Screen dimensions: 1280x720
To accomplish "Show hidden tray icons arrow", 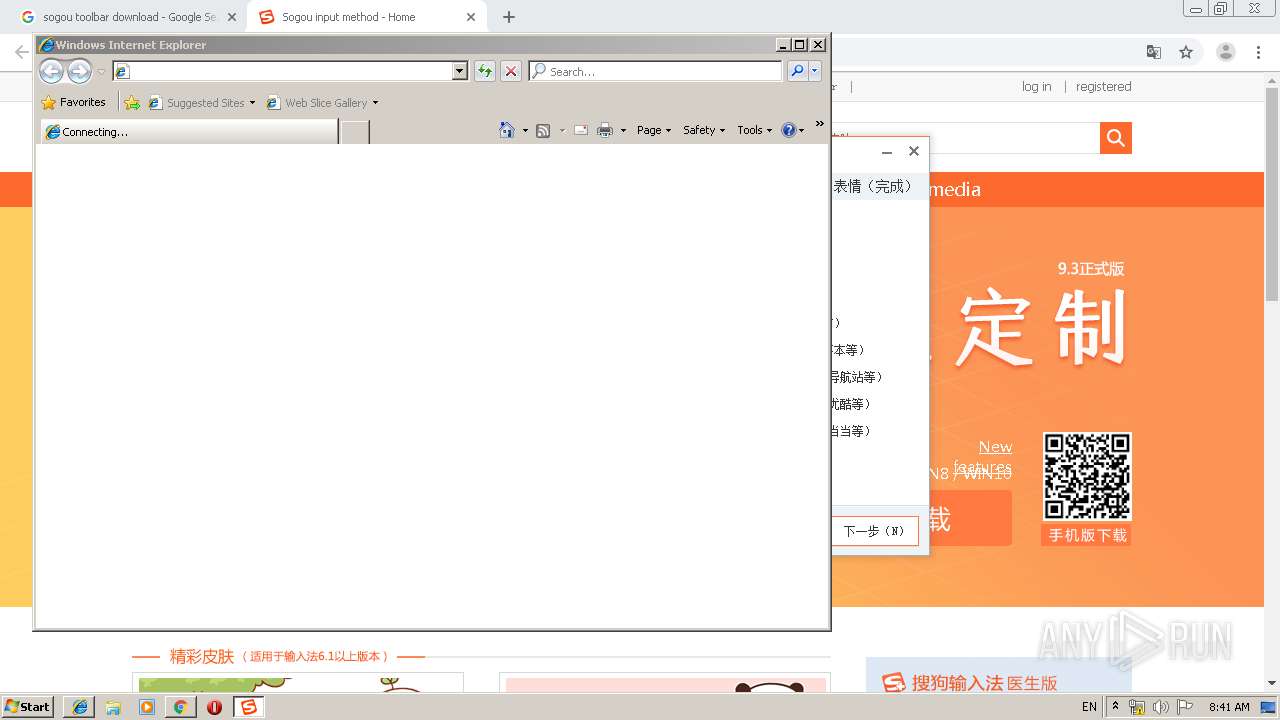I will 1115,707.
